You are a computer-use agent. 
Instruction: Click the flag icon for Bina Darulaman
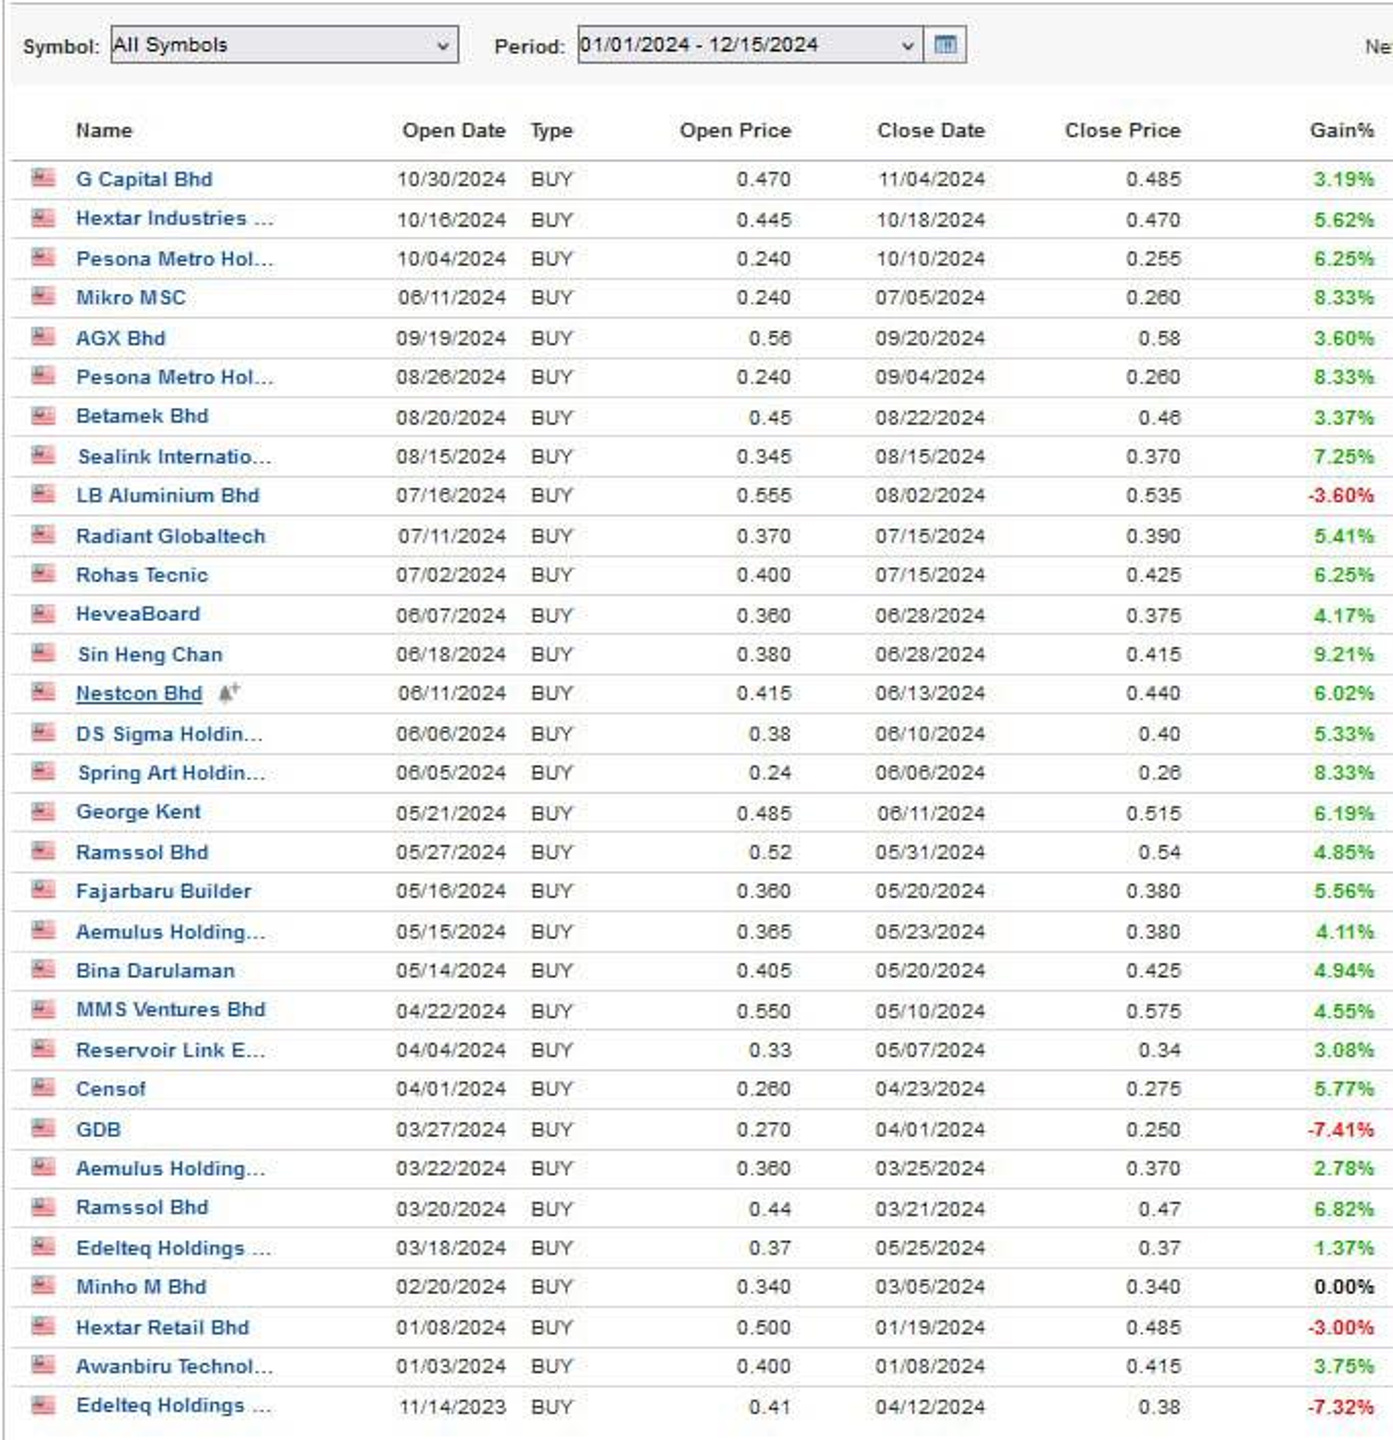point(43,970)
